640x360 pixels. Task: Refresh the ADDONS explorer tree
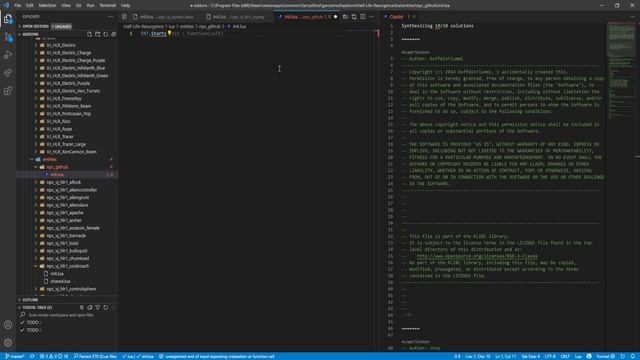pyautogui.click(x=106, y=34)
